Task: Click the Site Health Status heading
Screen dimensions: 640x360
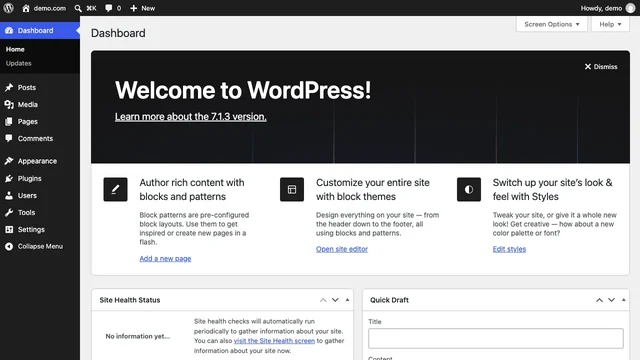Action: tap(130, 300)
